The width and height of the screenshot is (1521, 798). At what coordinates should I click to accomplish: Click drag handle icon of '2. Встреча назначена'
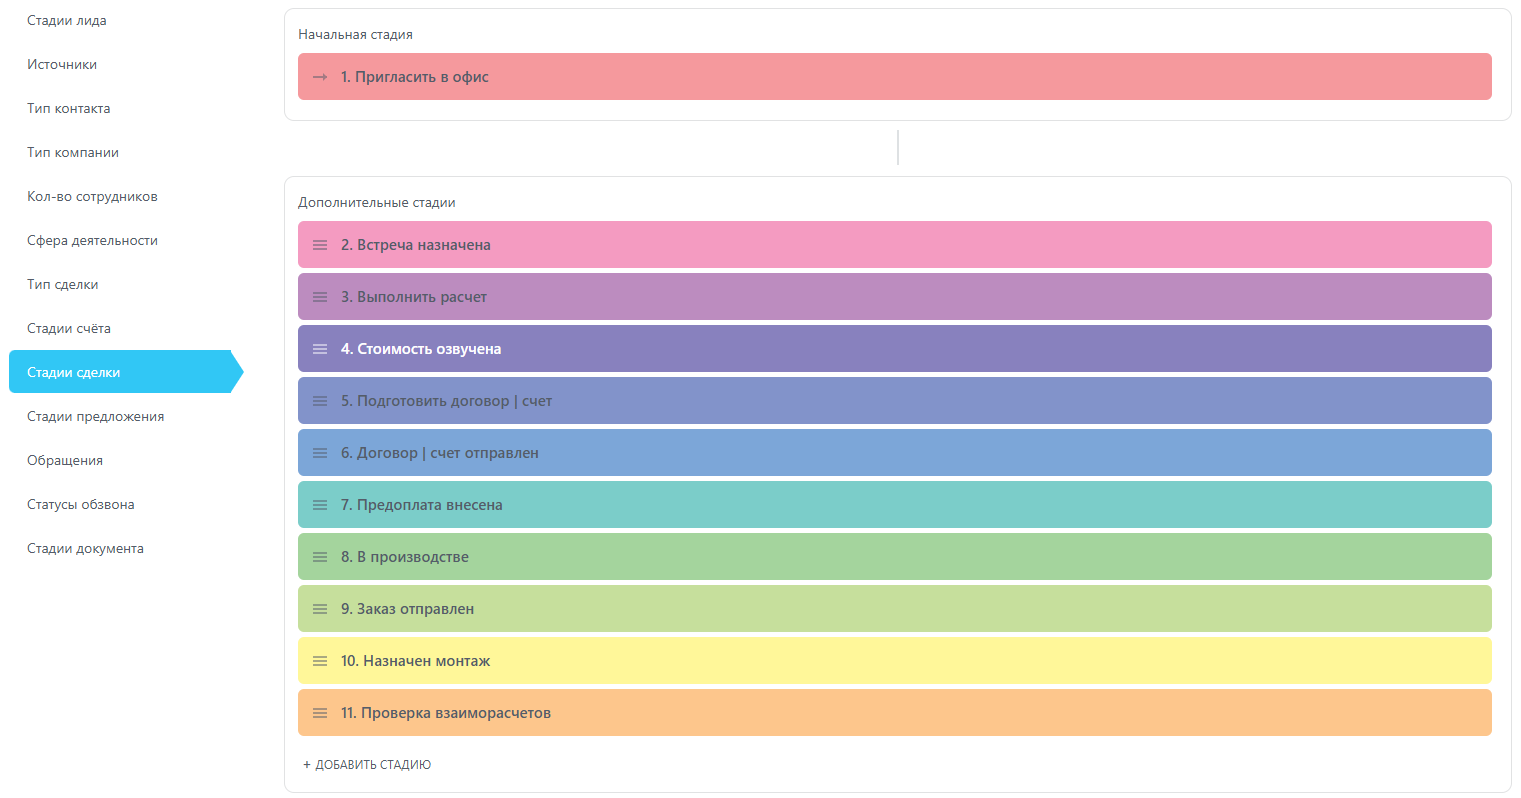(x=320, y=245)
